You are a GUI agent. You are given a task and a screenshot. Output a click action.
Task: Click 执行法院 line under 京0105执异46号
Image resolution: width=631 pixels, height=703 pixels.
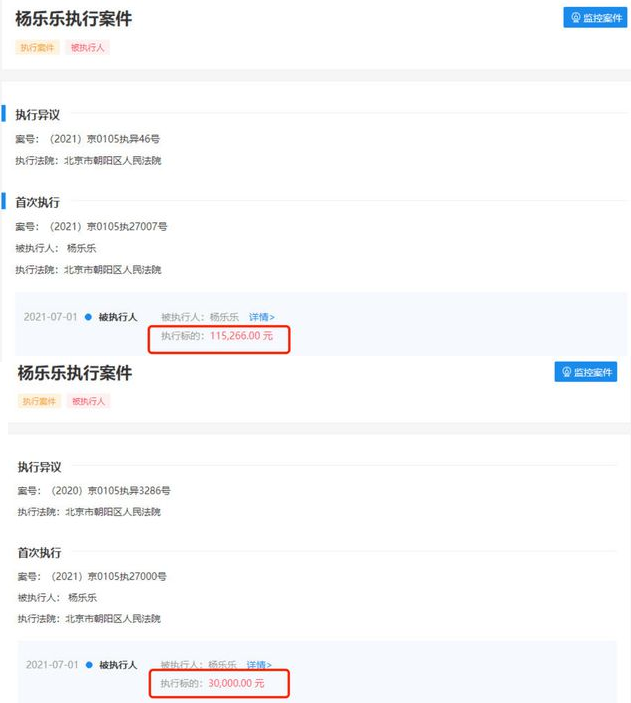pyautogui.click(x=88, y=161)
